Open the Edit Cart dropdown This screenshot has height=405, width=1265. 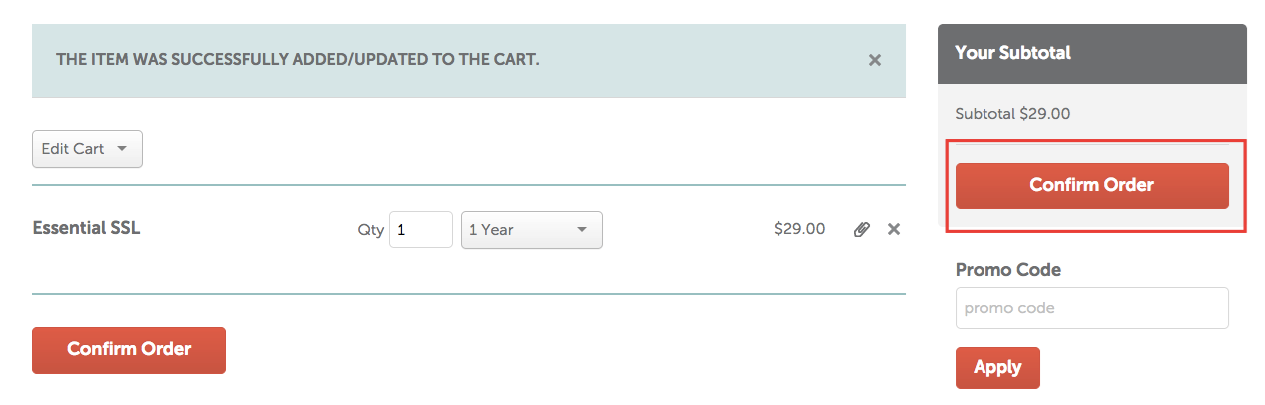[87, 149]
